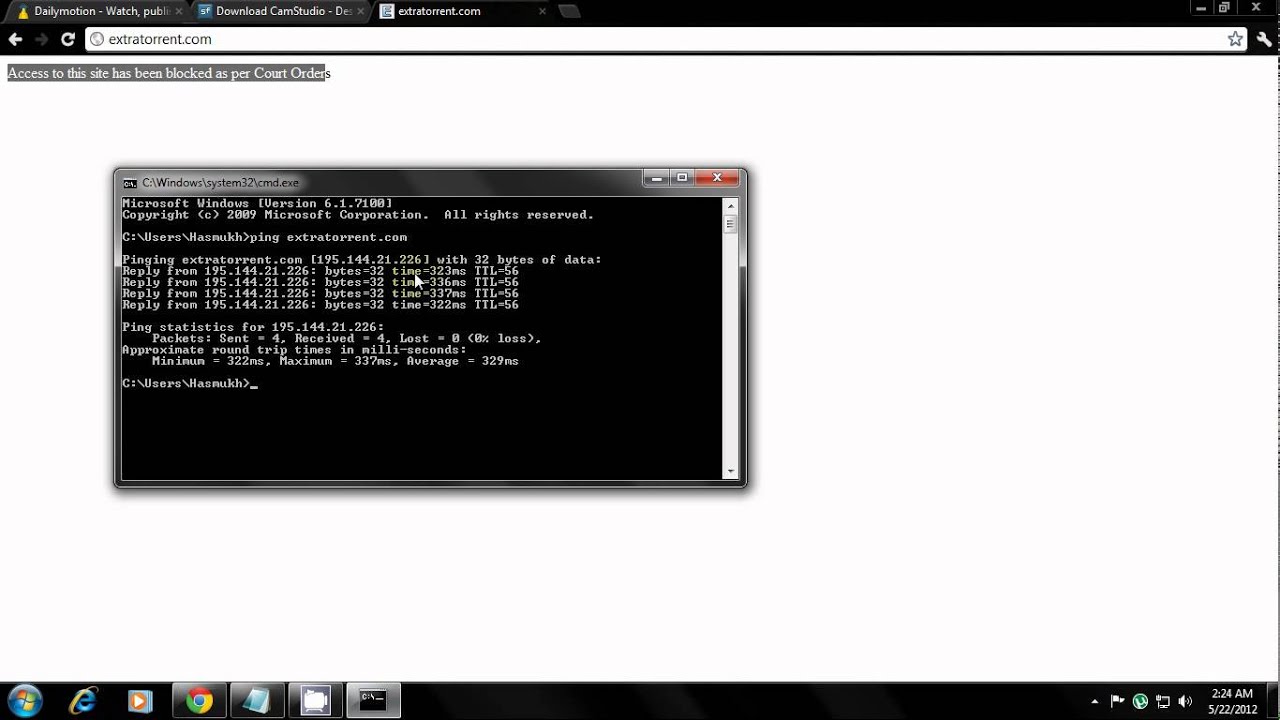Screen dimensions: 1280x720
Task: Reload the extratorrent.com page
Action: click(x=67, y=39)
